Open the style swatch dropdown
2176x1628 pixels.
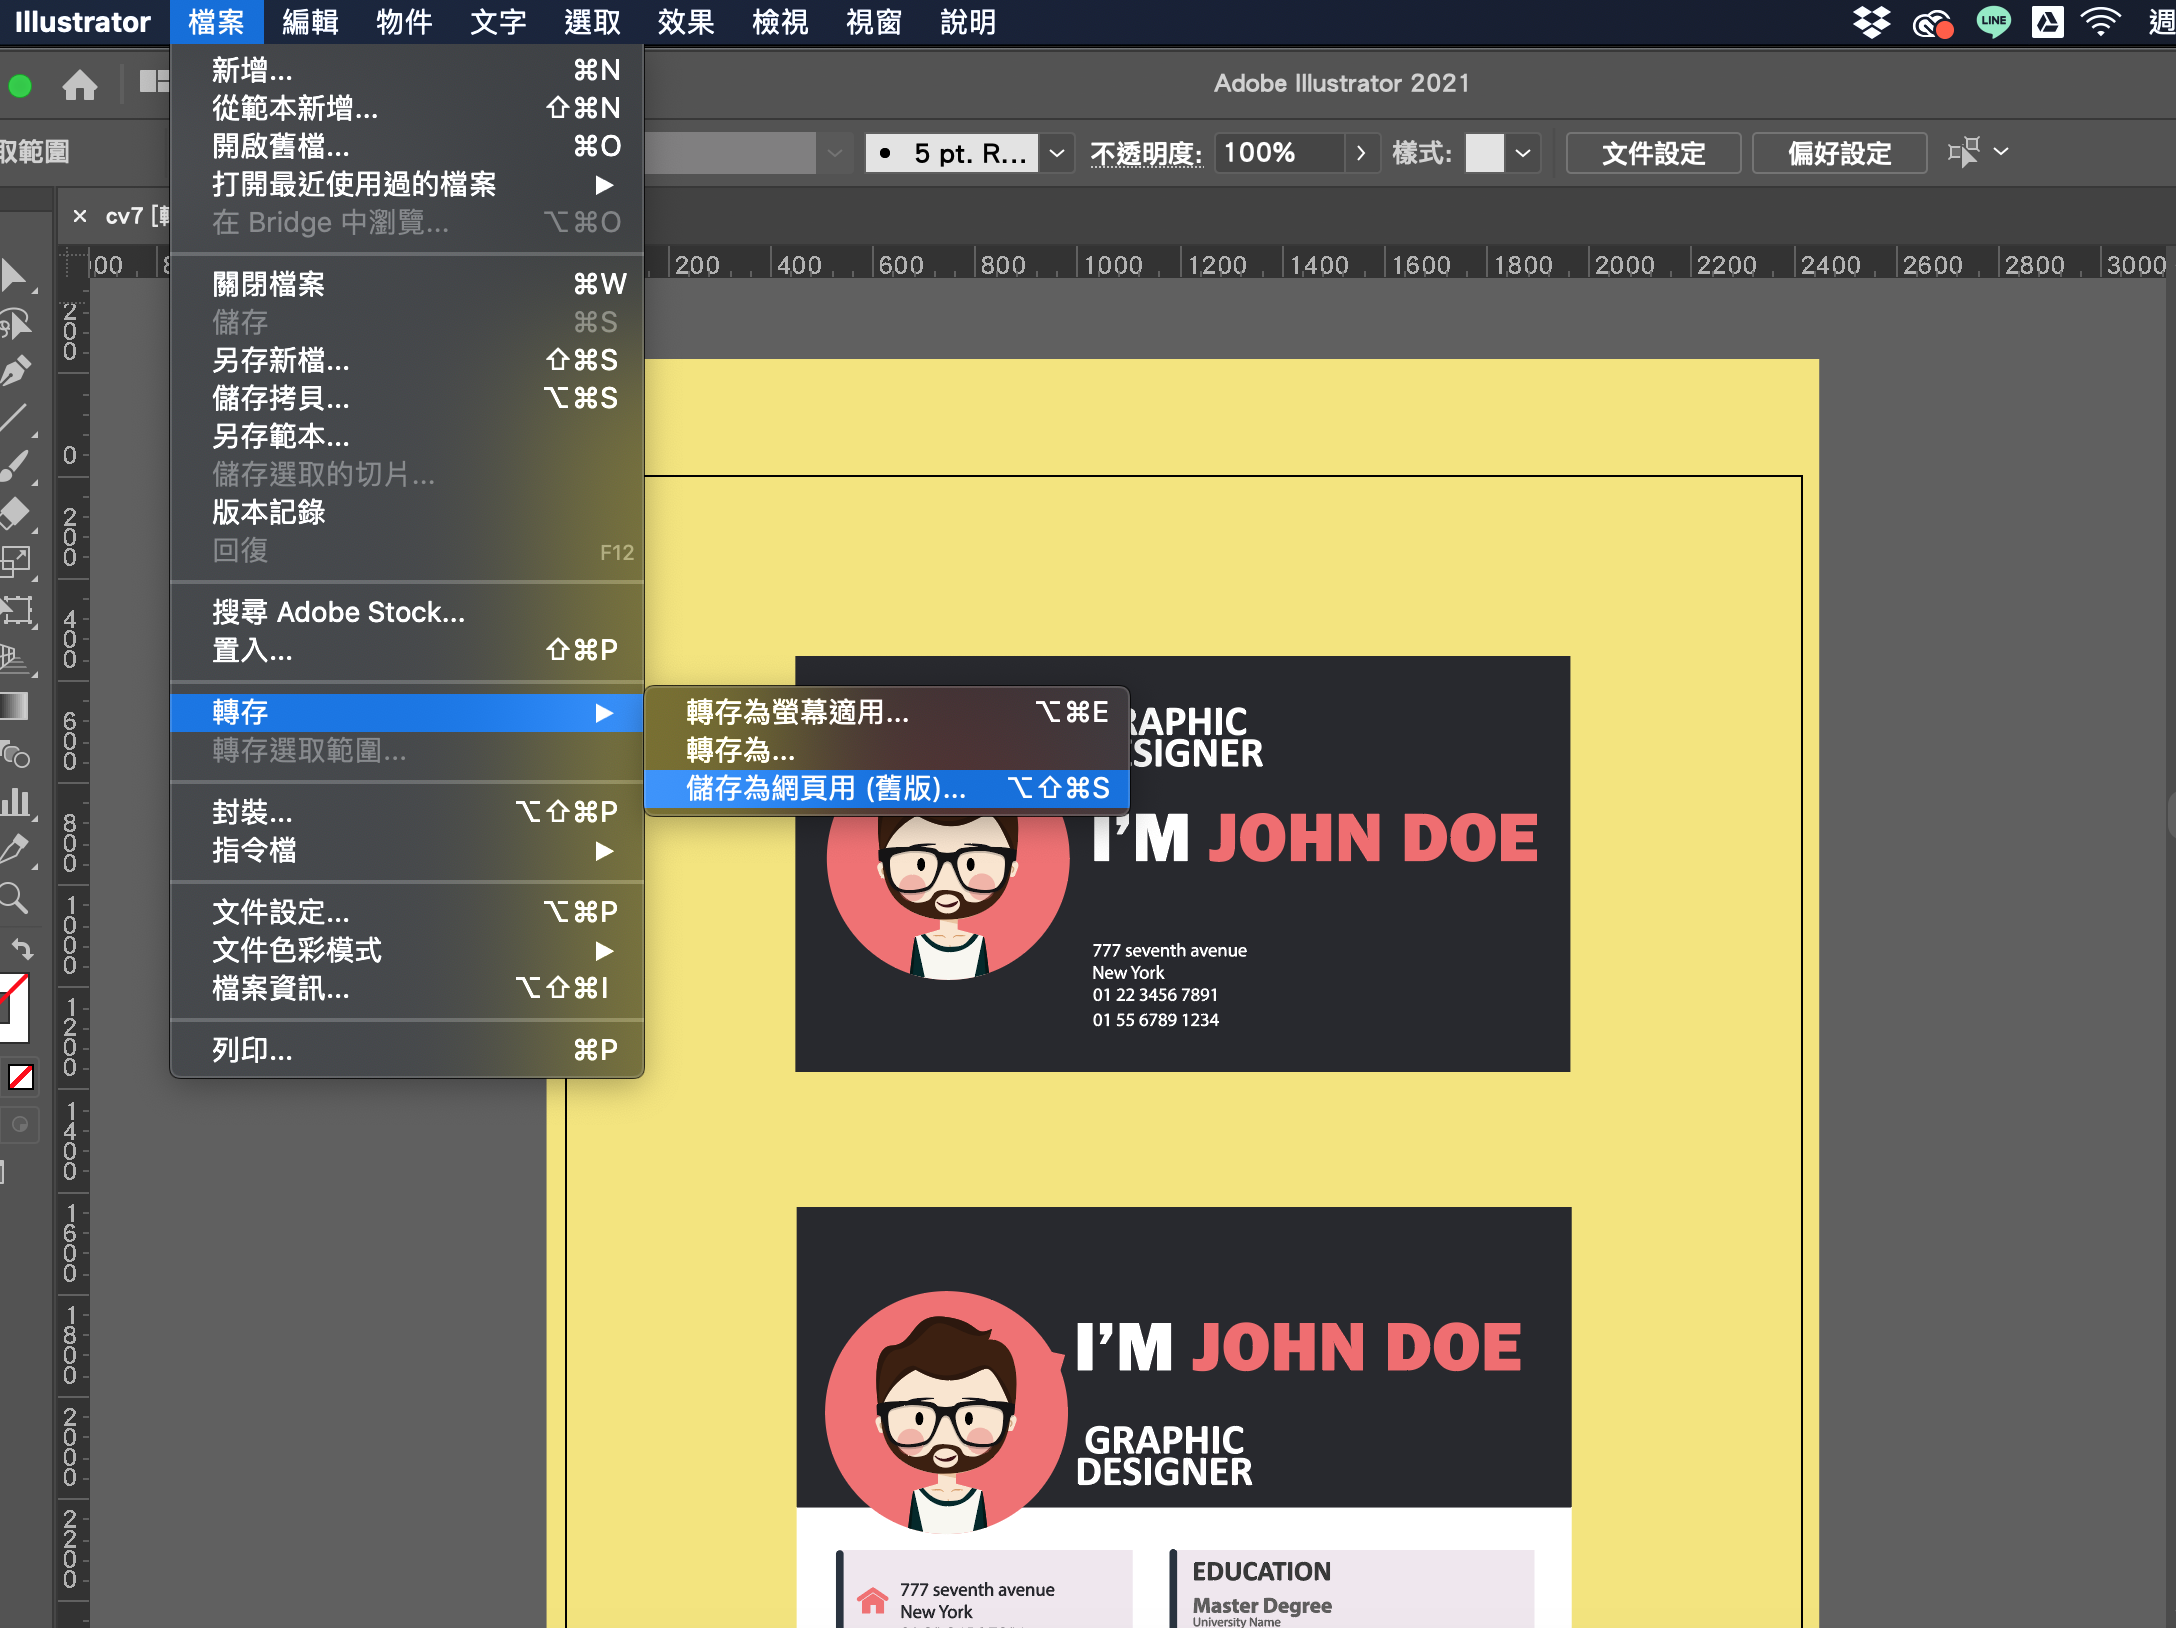(x=1523, y=153)
